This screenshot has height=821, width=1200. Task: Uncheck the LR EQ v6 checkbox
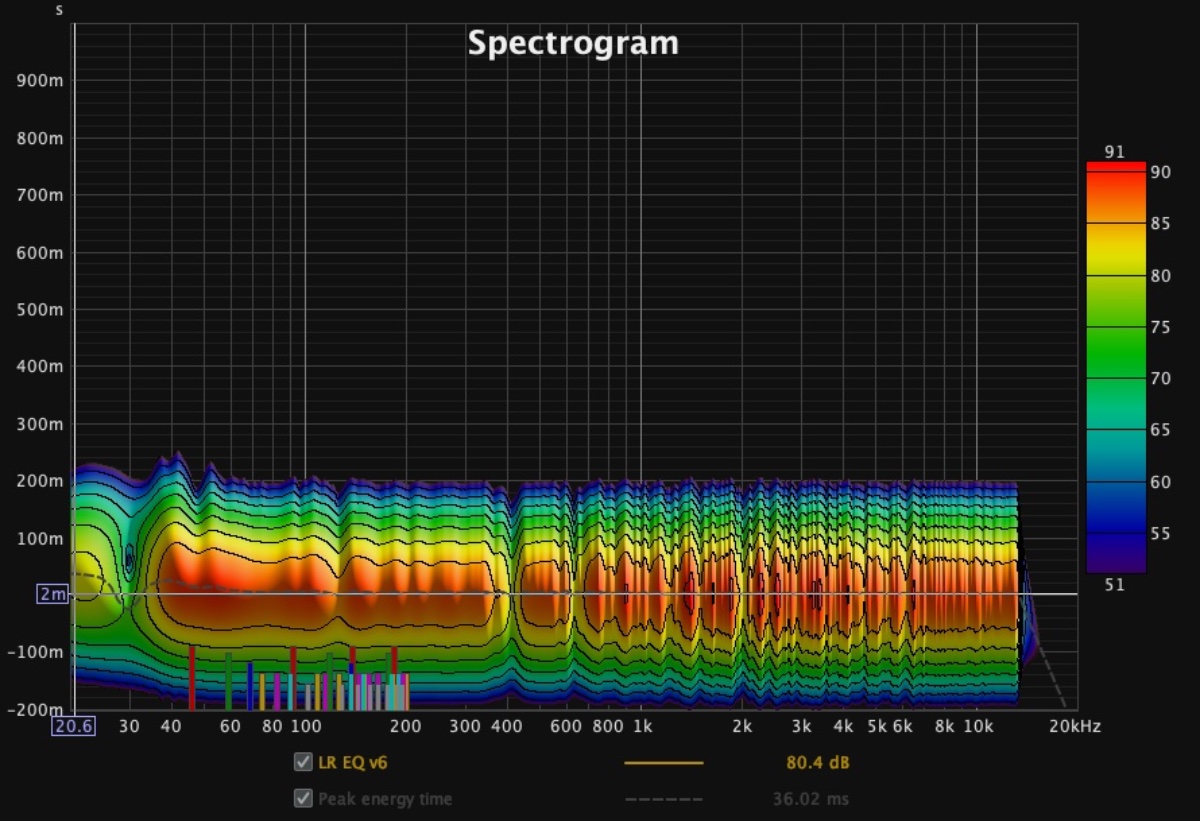pyautogui.click(x=303, y=763)
